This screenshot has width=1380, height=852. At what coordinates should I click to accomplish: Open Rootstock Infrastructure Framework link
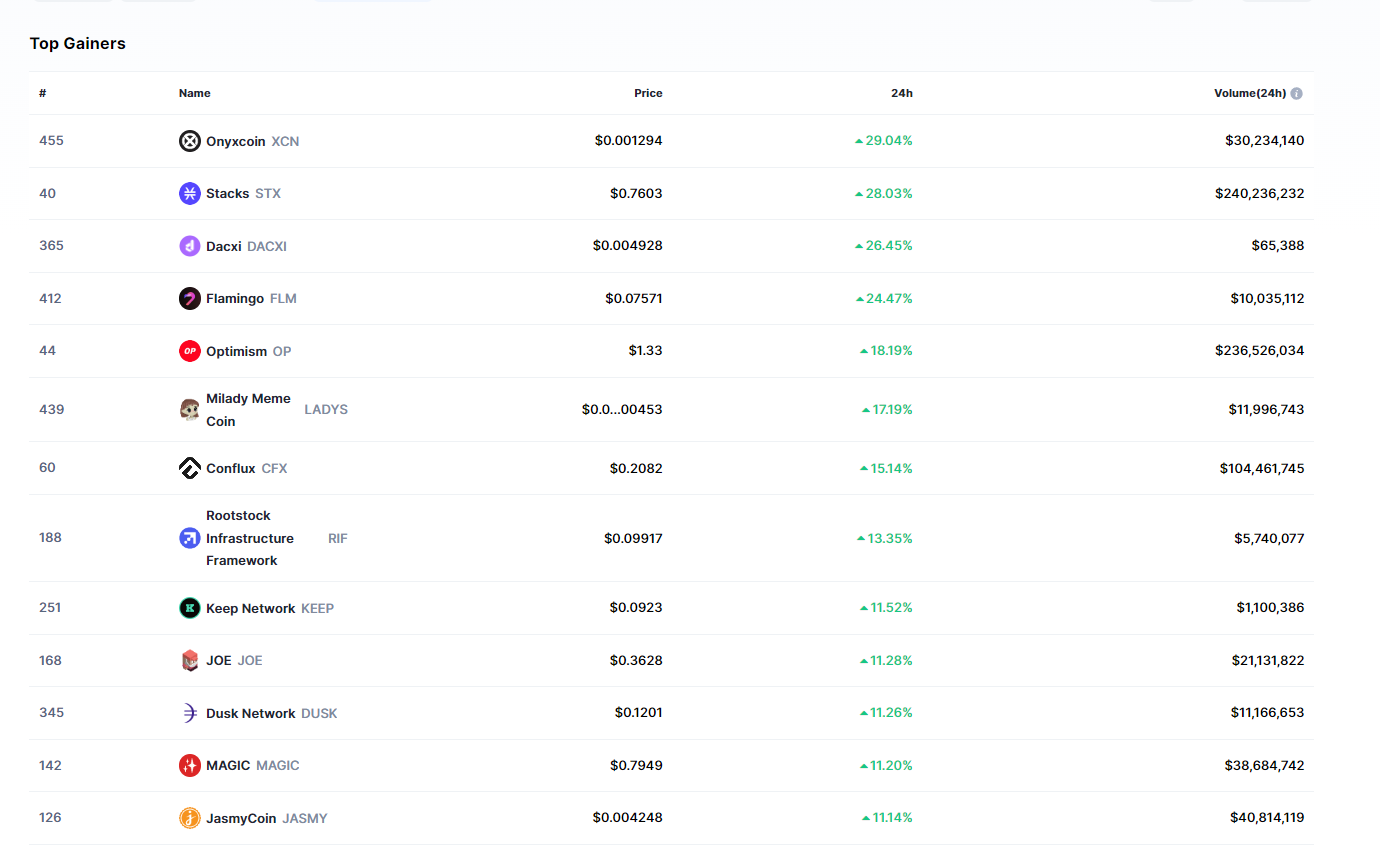coord(250,538)
